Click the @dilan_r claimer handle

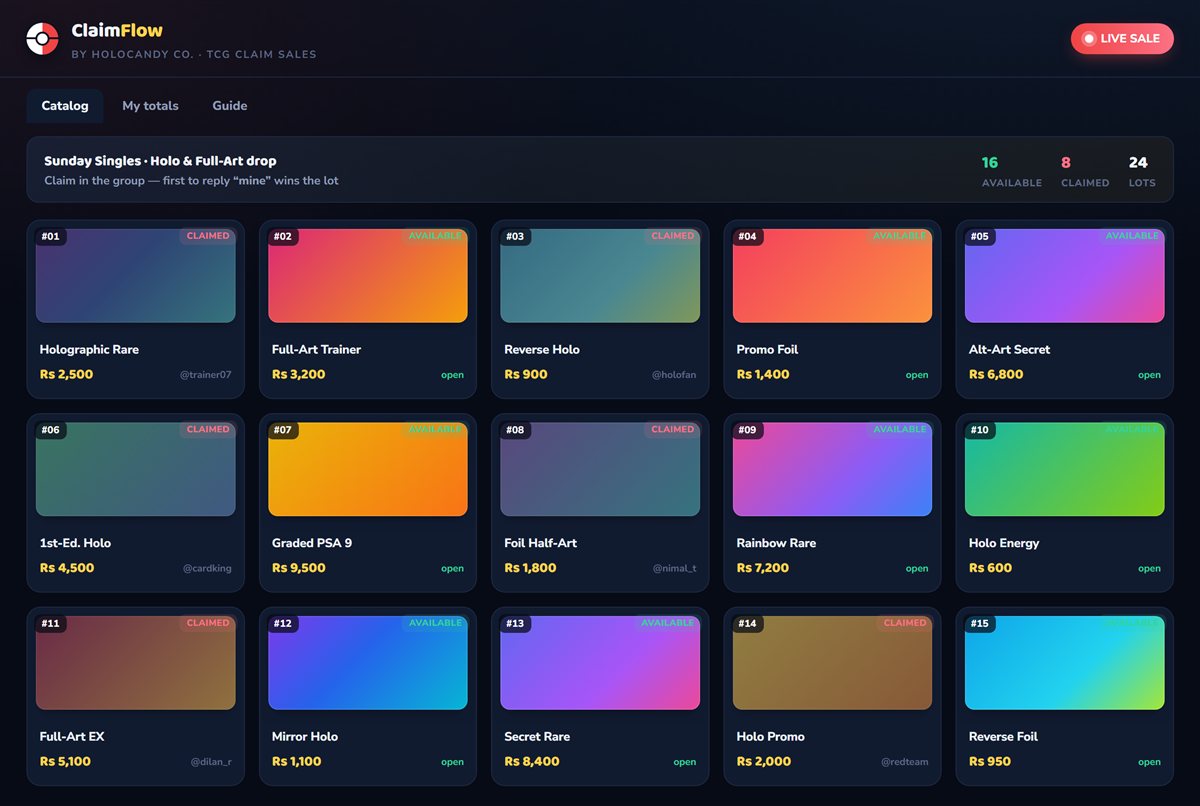(x=211, y=762)
